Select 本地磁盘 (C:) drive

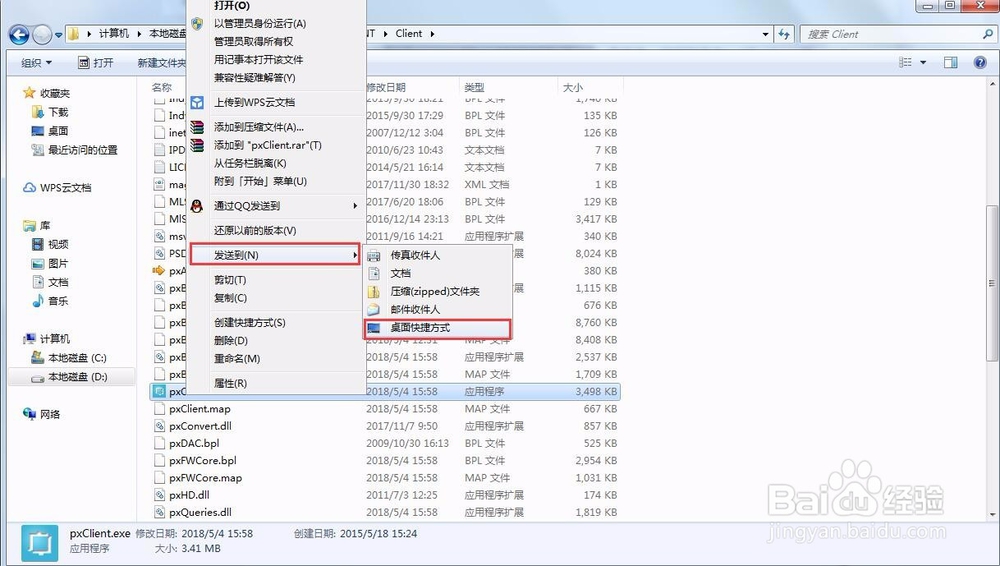[x=69, y=358]
